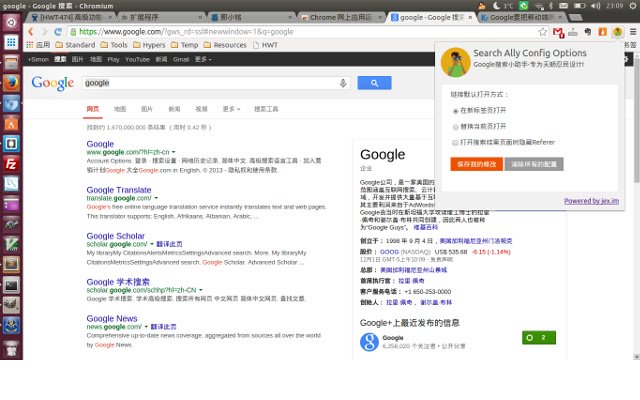
Task: Toggle the hide Referer checkbox
Action: 455,142
